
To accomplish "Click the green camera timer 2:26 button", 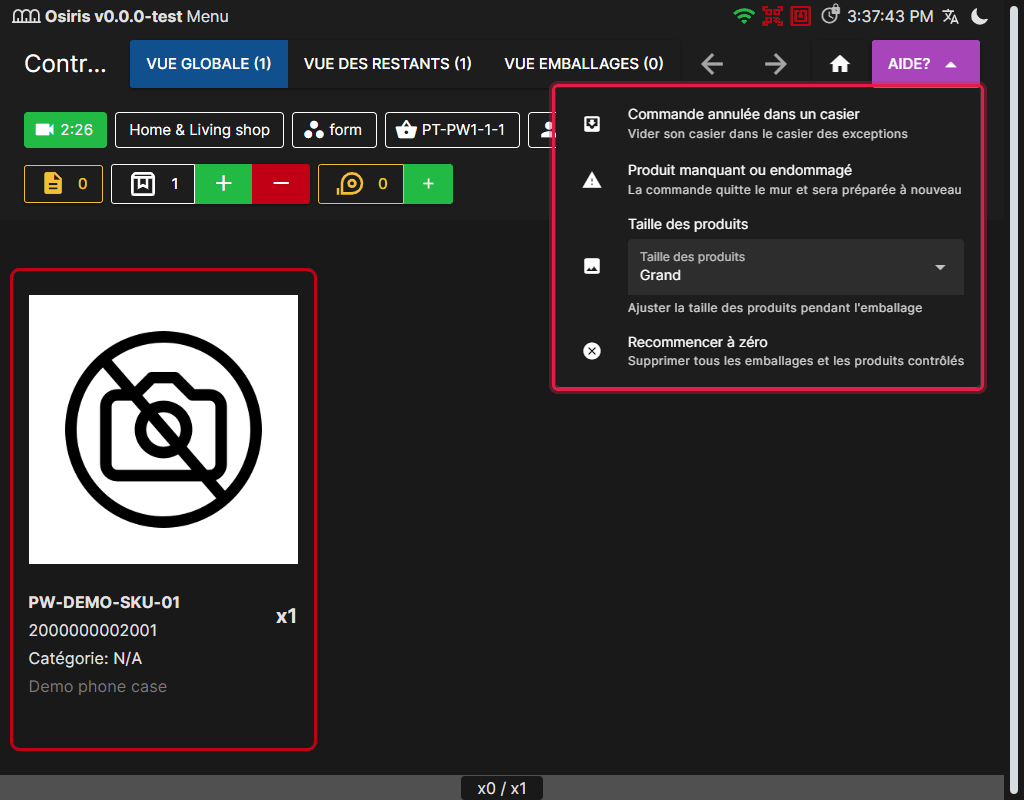I will click(x=65, y=130).
